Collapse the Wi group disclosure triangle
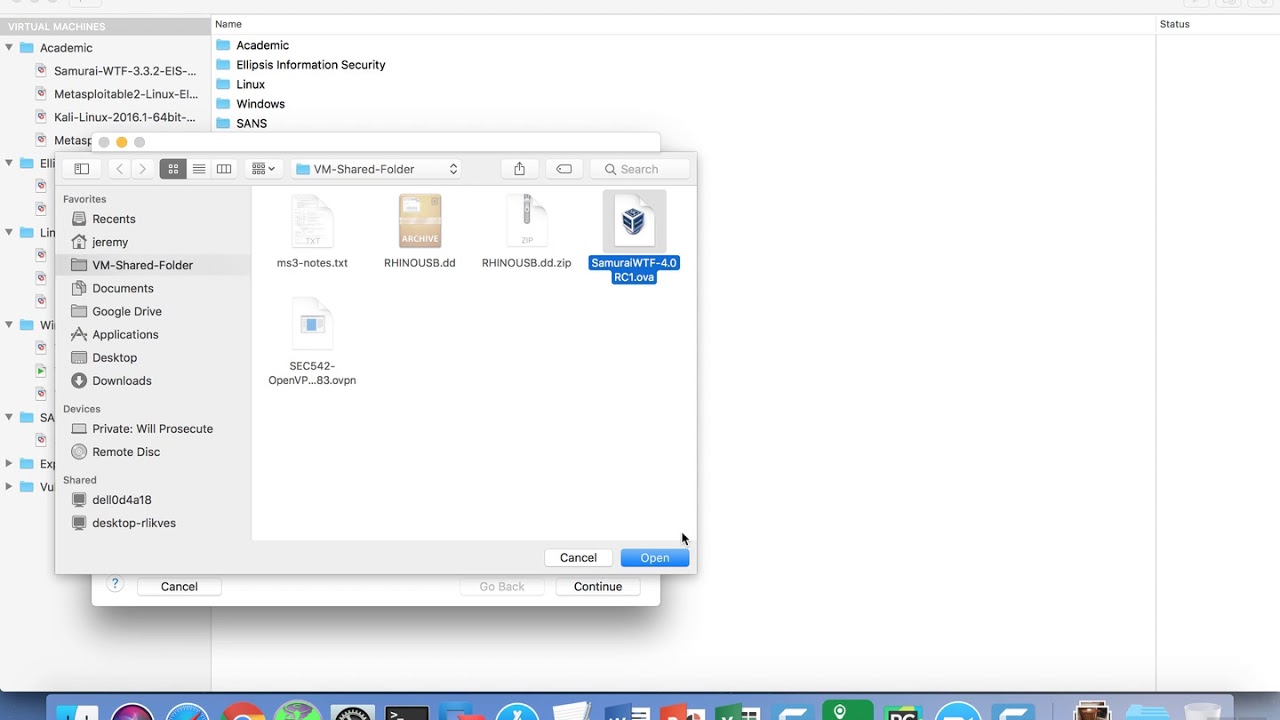This screenshot has width=1280, height=720. pos(9,324)
